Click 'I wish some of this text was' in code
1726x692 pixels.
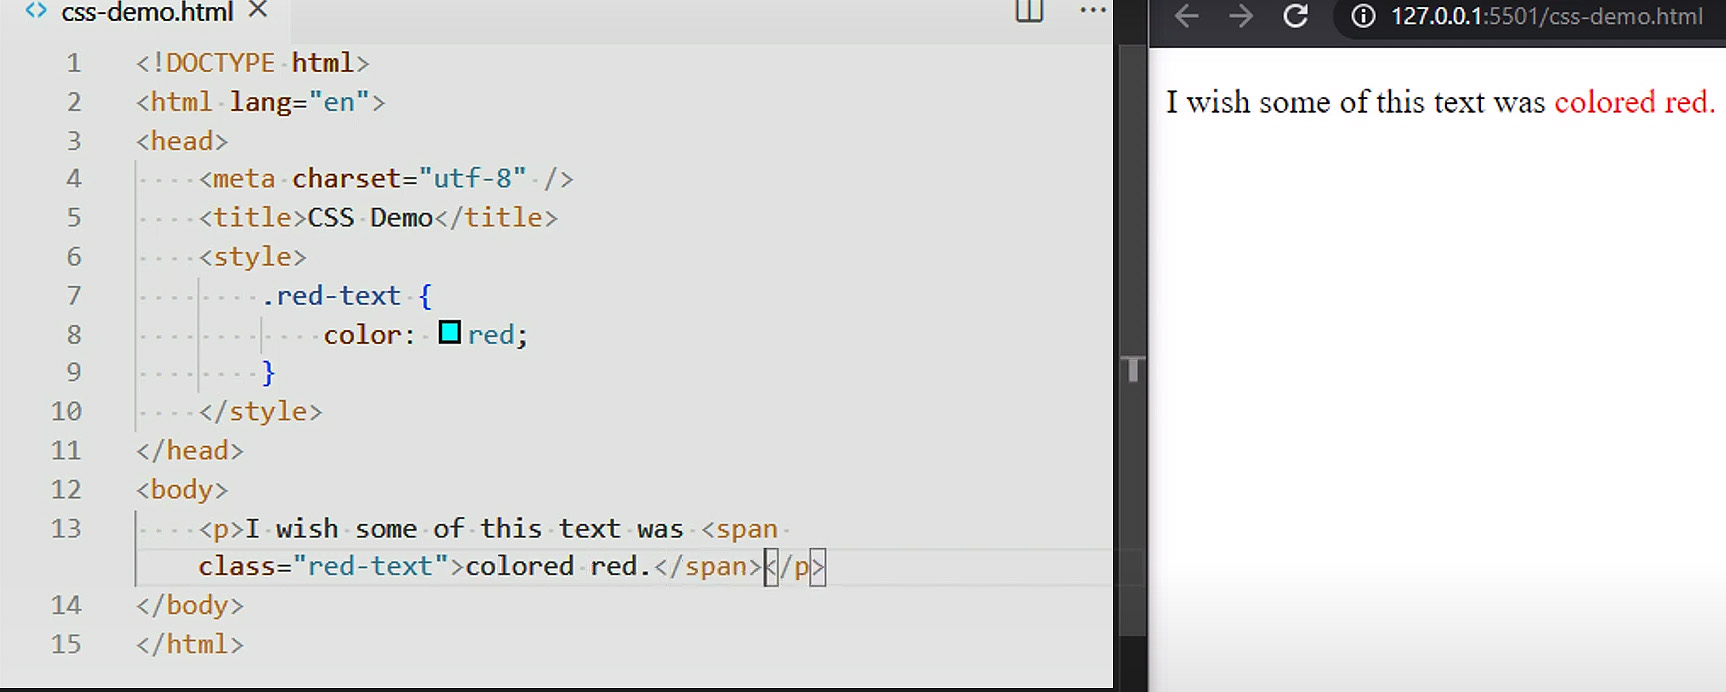464,529
